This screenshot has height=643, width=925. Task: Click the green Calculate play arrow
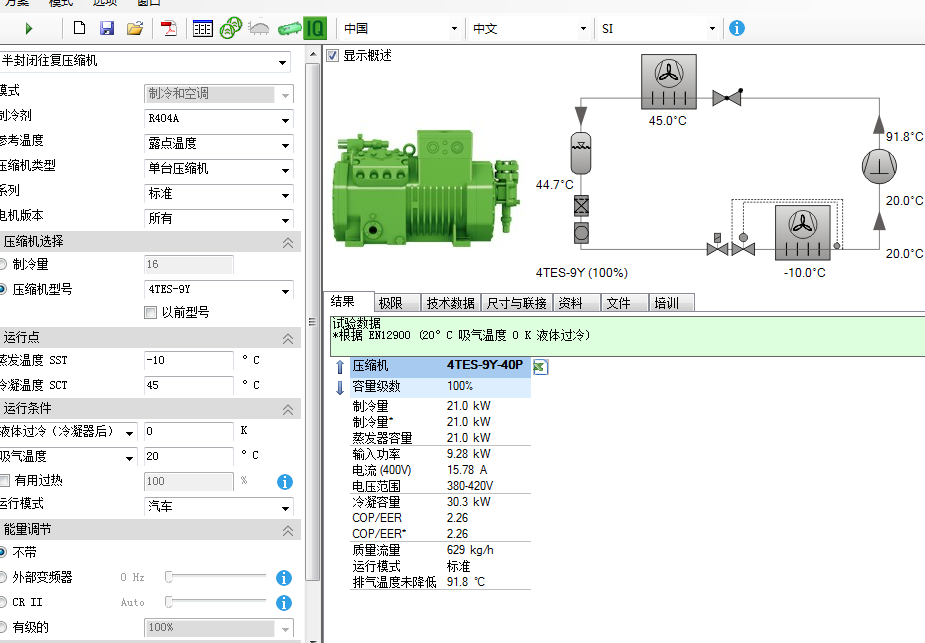[x=29, y=28]
